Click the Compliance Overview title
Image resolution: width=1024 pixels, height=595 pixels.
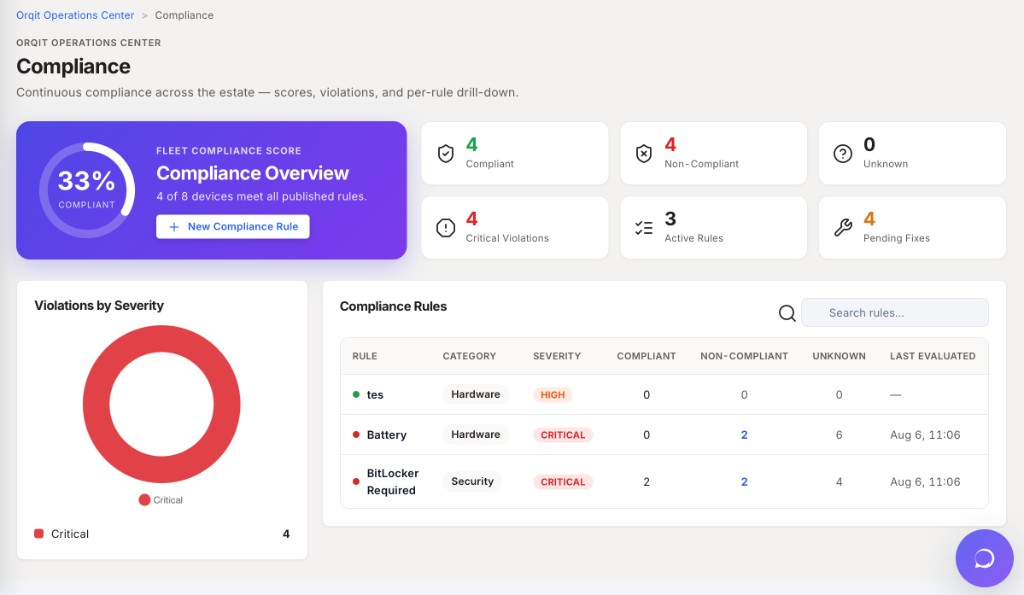click(x=253, y=173)
